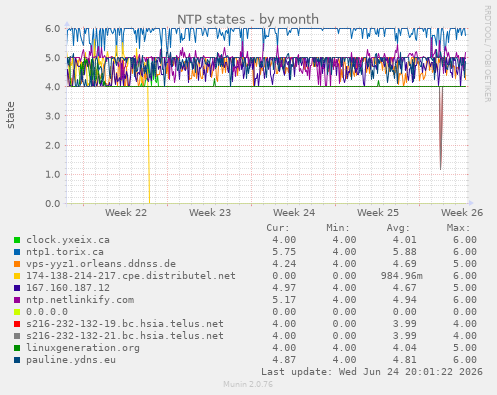This screenshot has width=497, height=395.
Task: Click linuxgeneration.org average value 4.04
Action: click(x=404, y=348)
